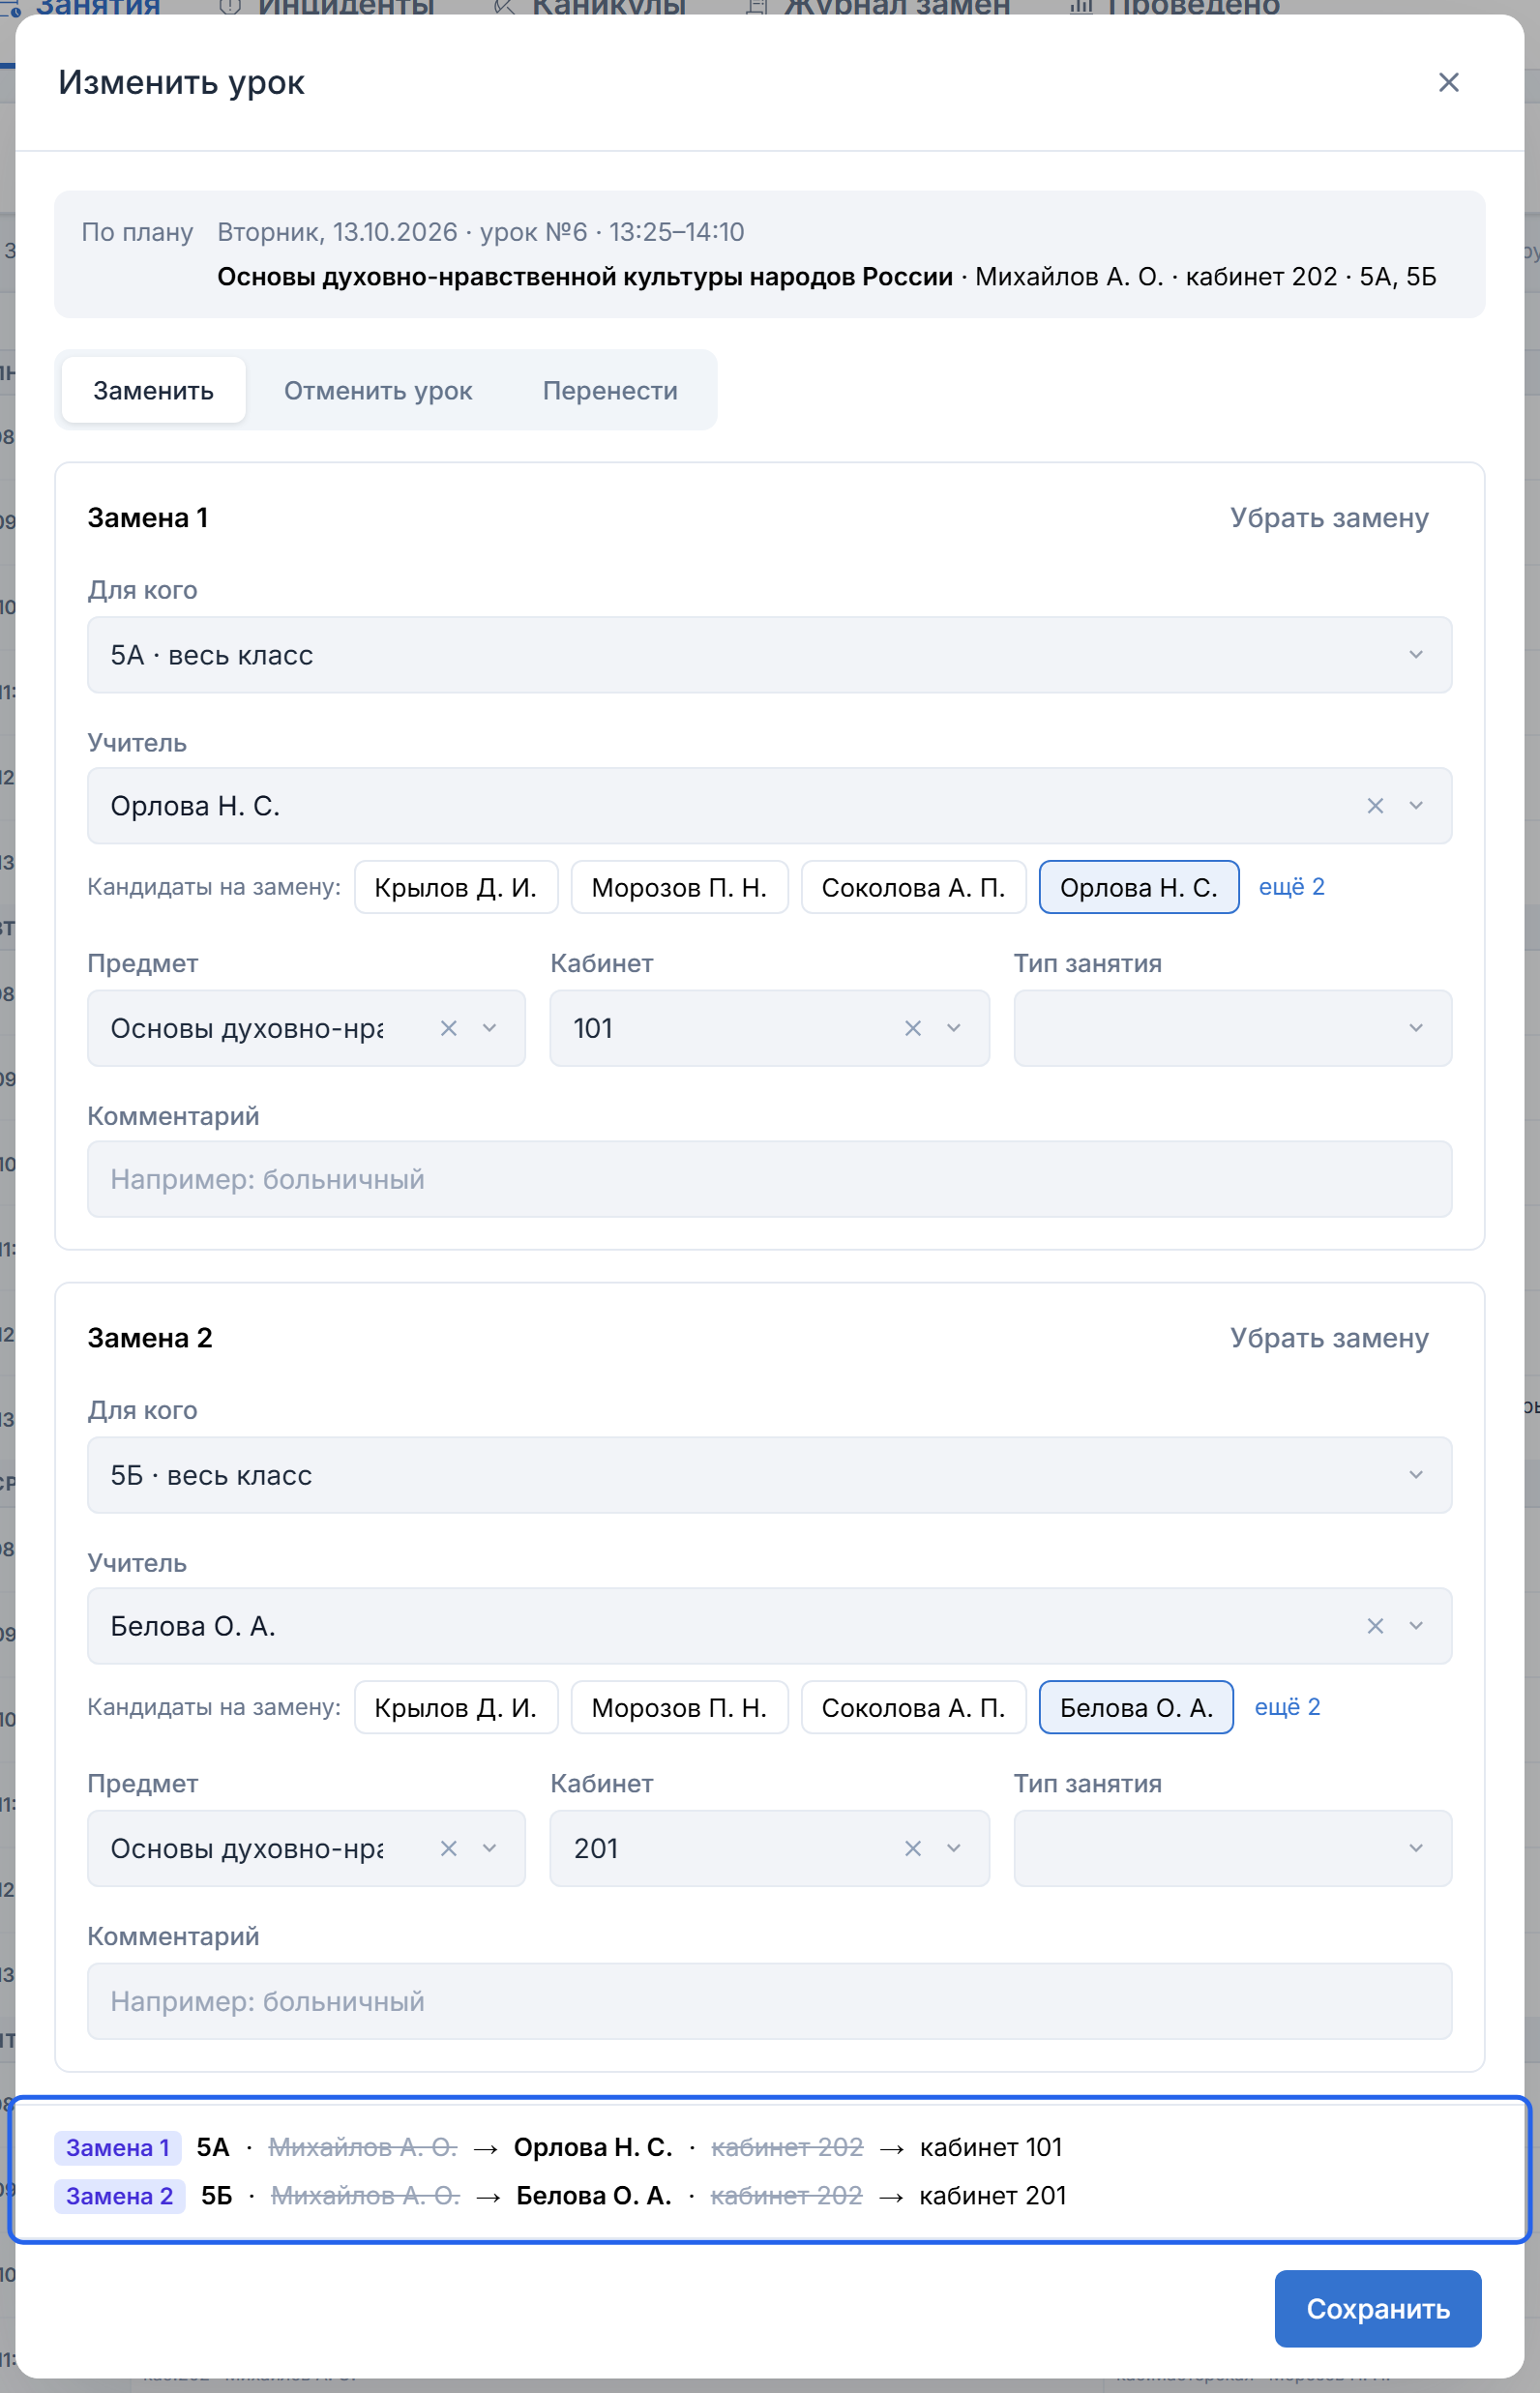Open Тип занятия dropdown in Замена 2
This screenshot has height=2393, width=1540.
pos(1233,1848)
